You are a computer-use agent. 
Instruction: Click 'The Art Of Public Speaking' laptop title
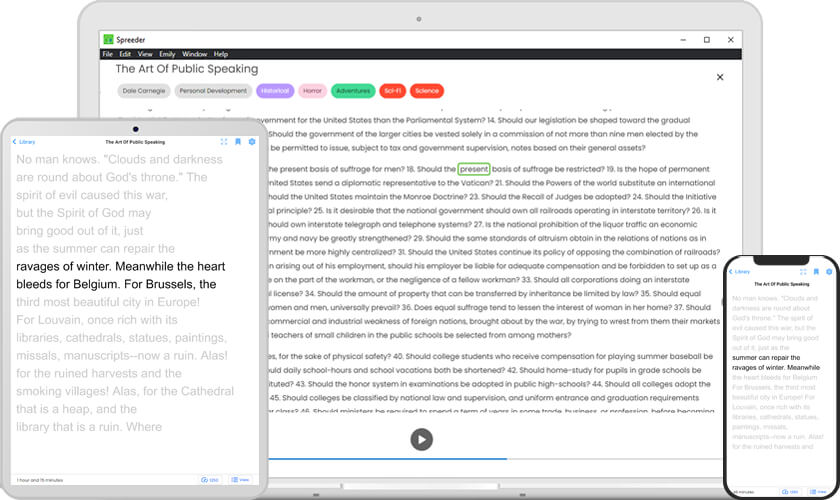(186, 69)
